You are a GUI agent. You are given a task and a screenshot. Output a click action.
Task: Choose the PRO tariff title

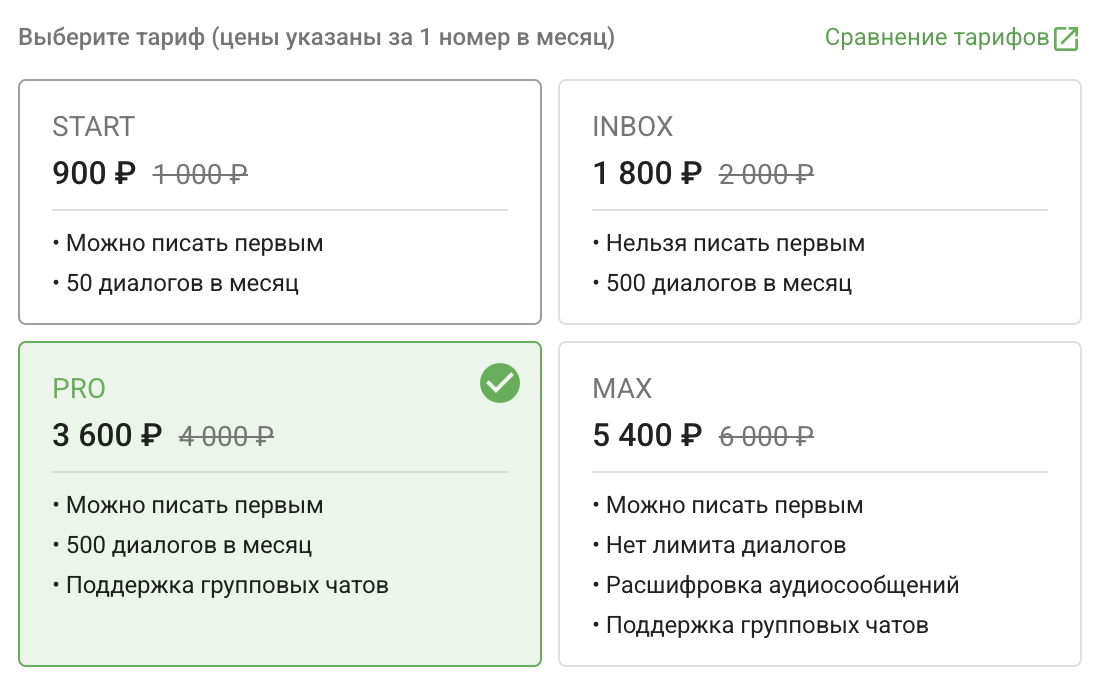pos(79,388)
